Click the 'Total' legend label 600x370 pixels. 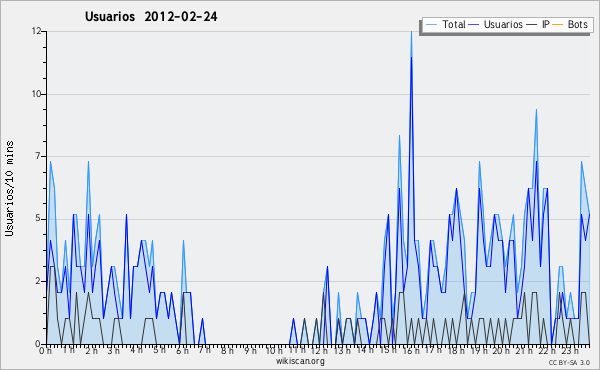[454, 24]
